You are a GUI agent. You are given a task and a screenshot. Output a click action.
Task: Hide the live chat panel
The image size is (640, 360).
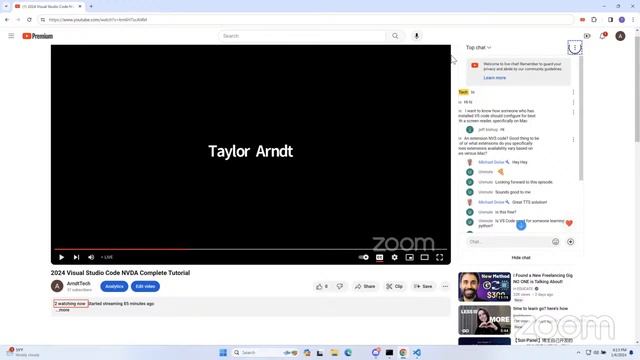coord(521,258)
